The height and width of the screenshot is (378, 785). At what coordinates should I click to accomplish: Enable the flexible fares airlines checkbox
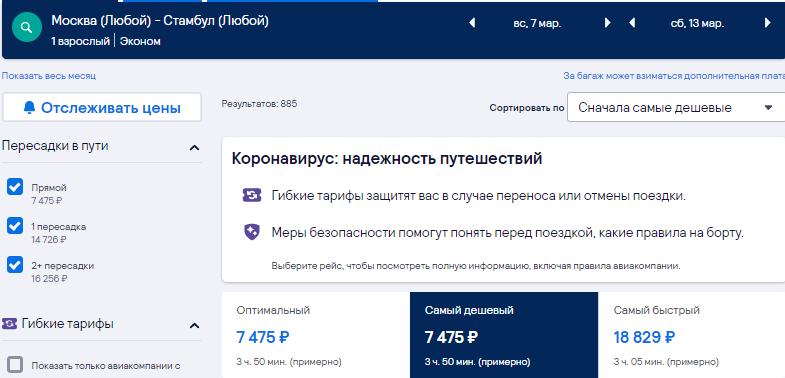pos(15,364)
